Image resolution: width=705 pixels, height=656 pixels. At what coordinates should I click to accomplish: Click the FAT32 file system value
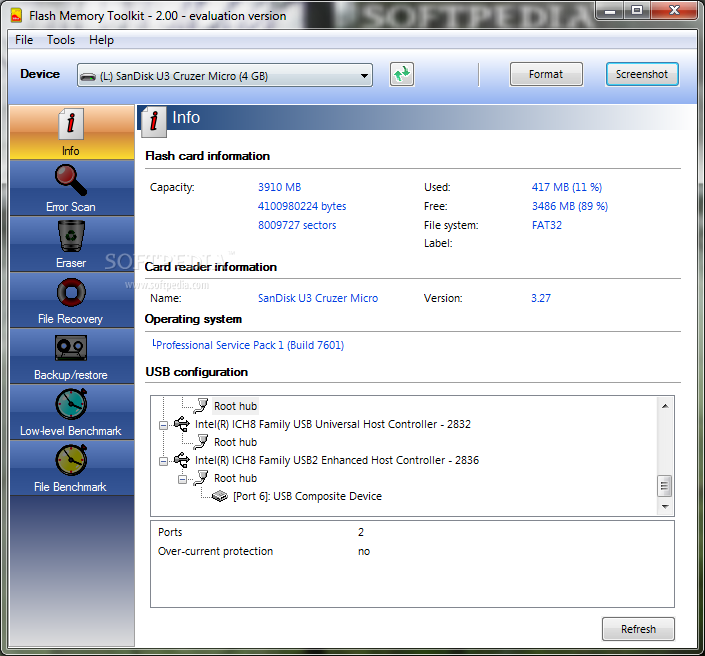(547, 225)
